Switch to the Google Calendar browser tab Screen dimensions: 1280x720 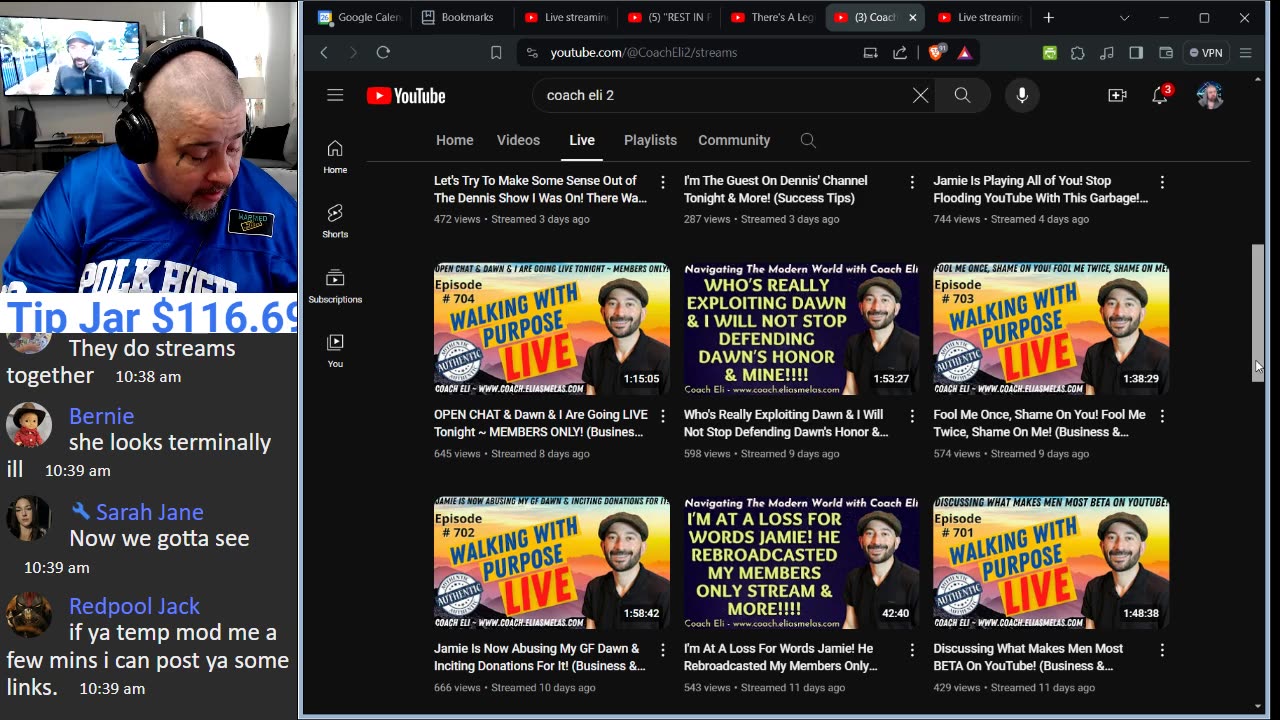tap(360, 17)
